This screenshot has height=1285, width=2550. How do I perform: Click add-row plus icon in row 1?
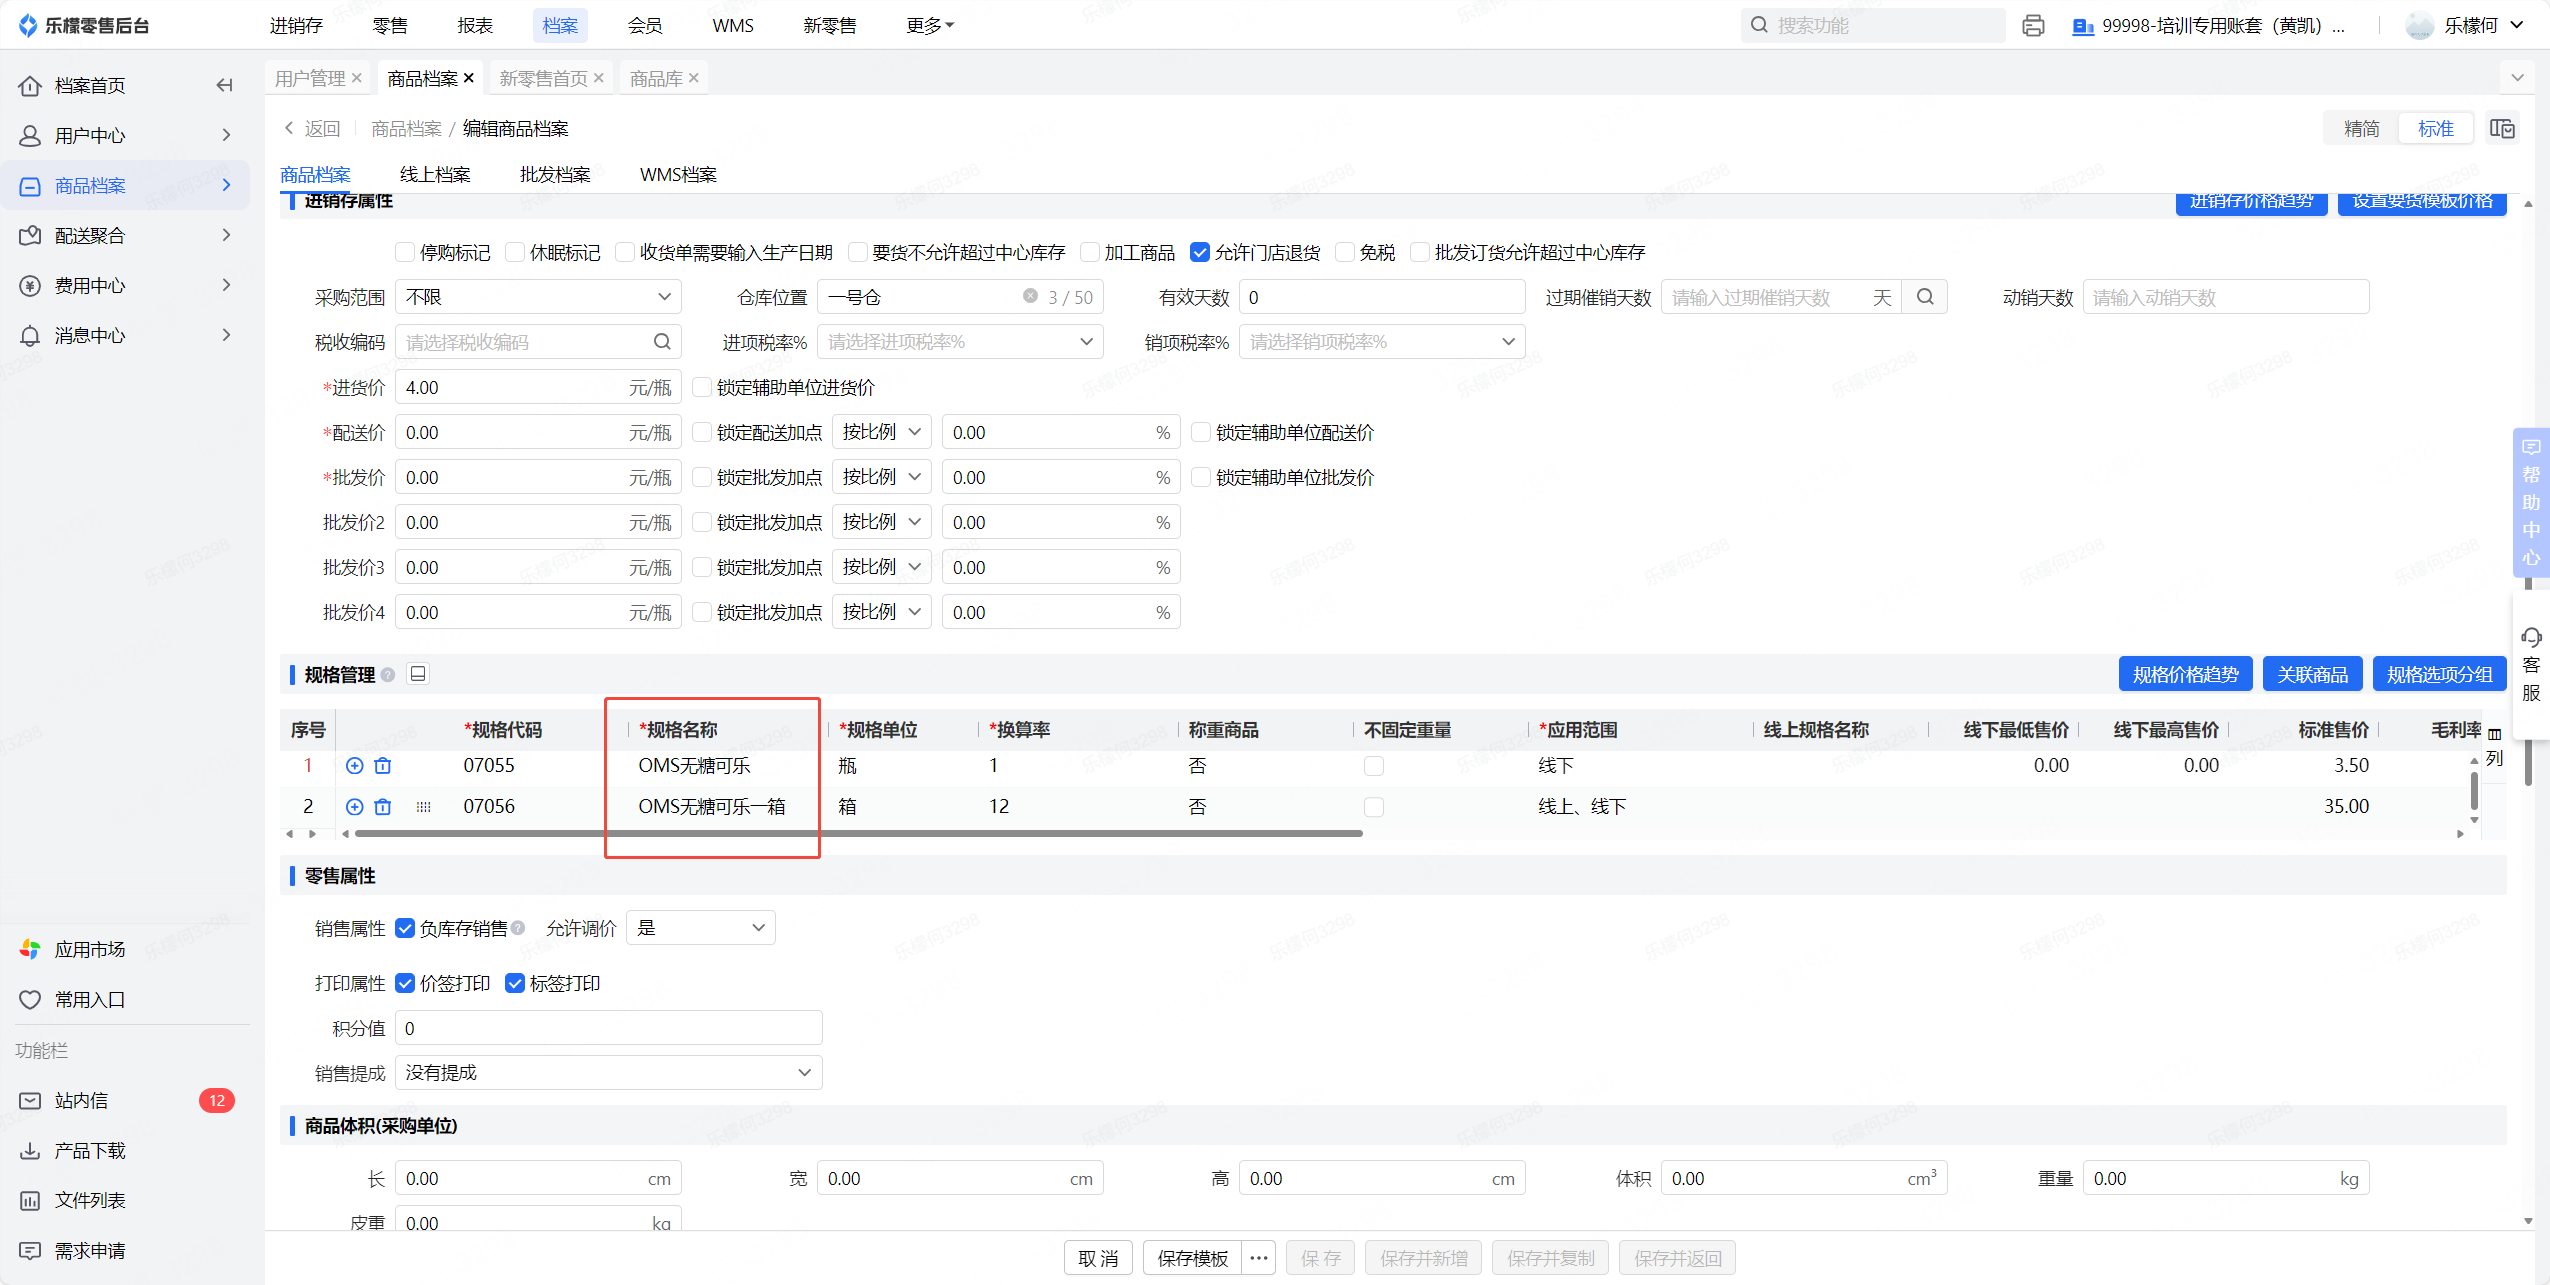pos(354,766)
